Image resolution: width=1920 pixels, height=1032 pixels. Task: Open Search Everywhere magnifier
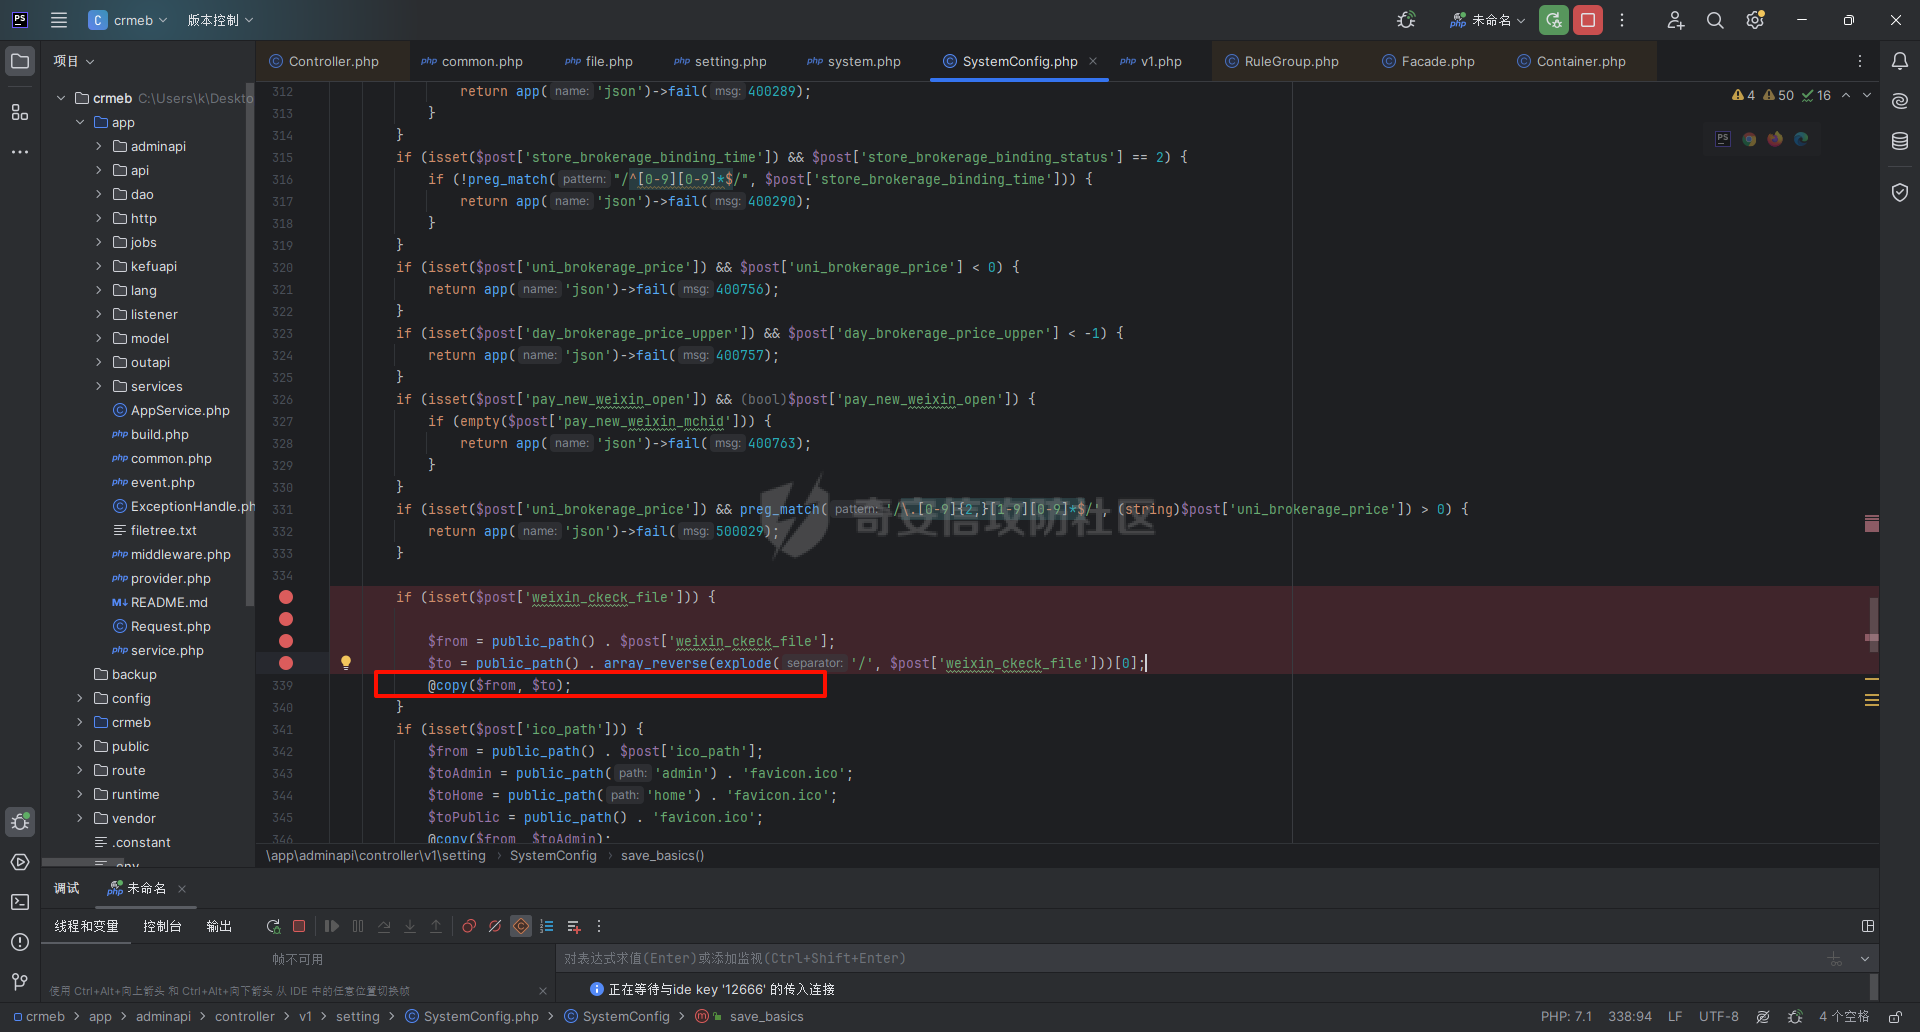click(1715, 20)
